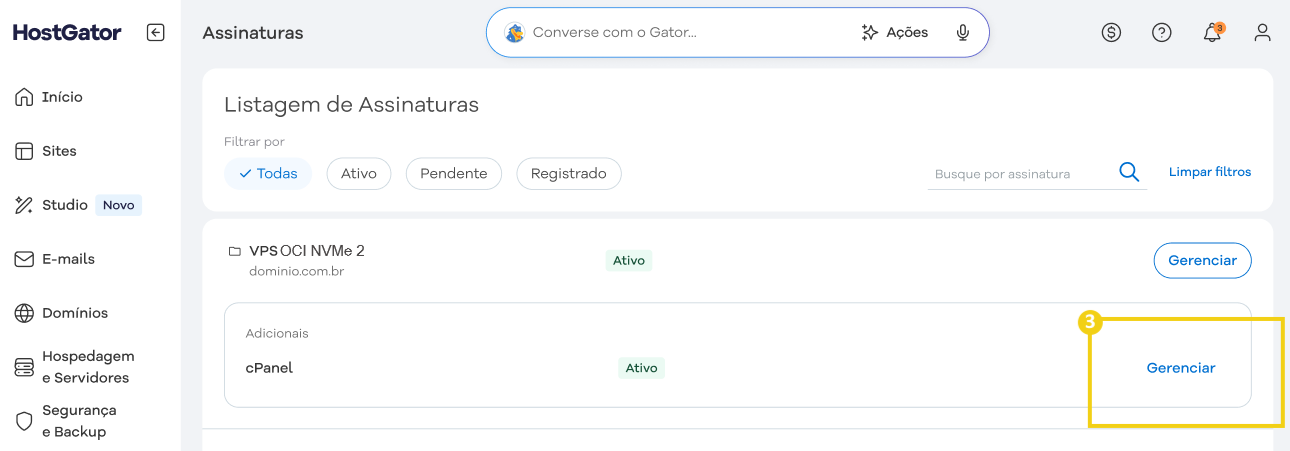Click Limpar filtros link

(1210, 172)
